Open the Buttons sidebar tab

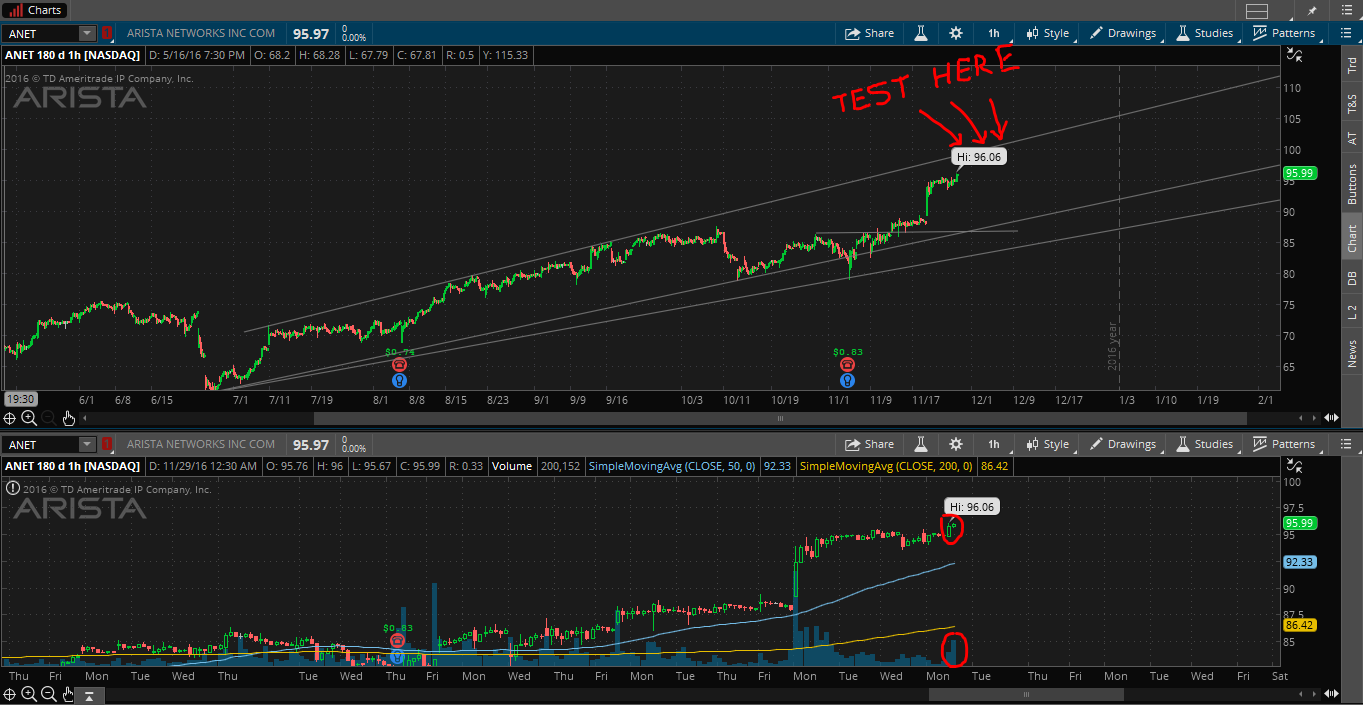pos(1351,184)
